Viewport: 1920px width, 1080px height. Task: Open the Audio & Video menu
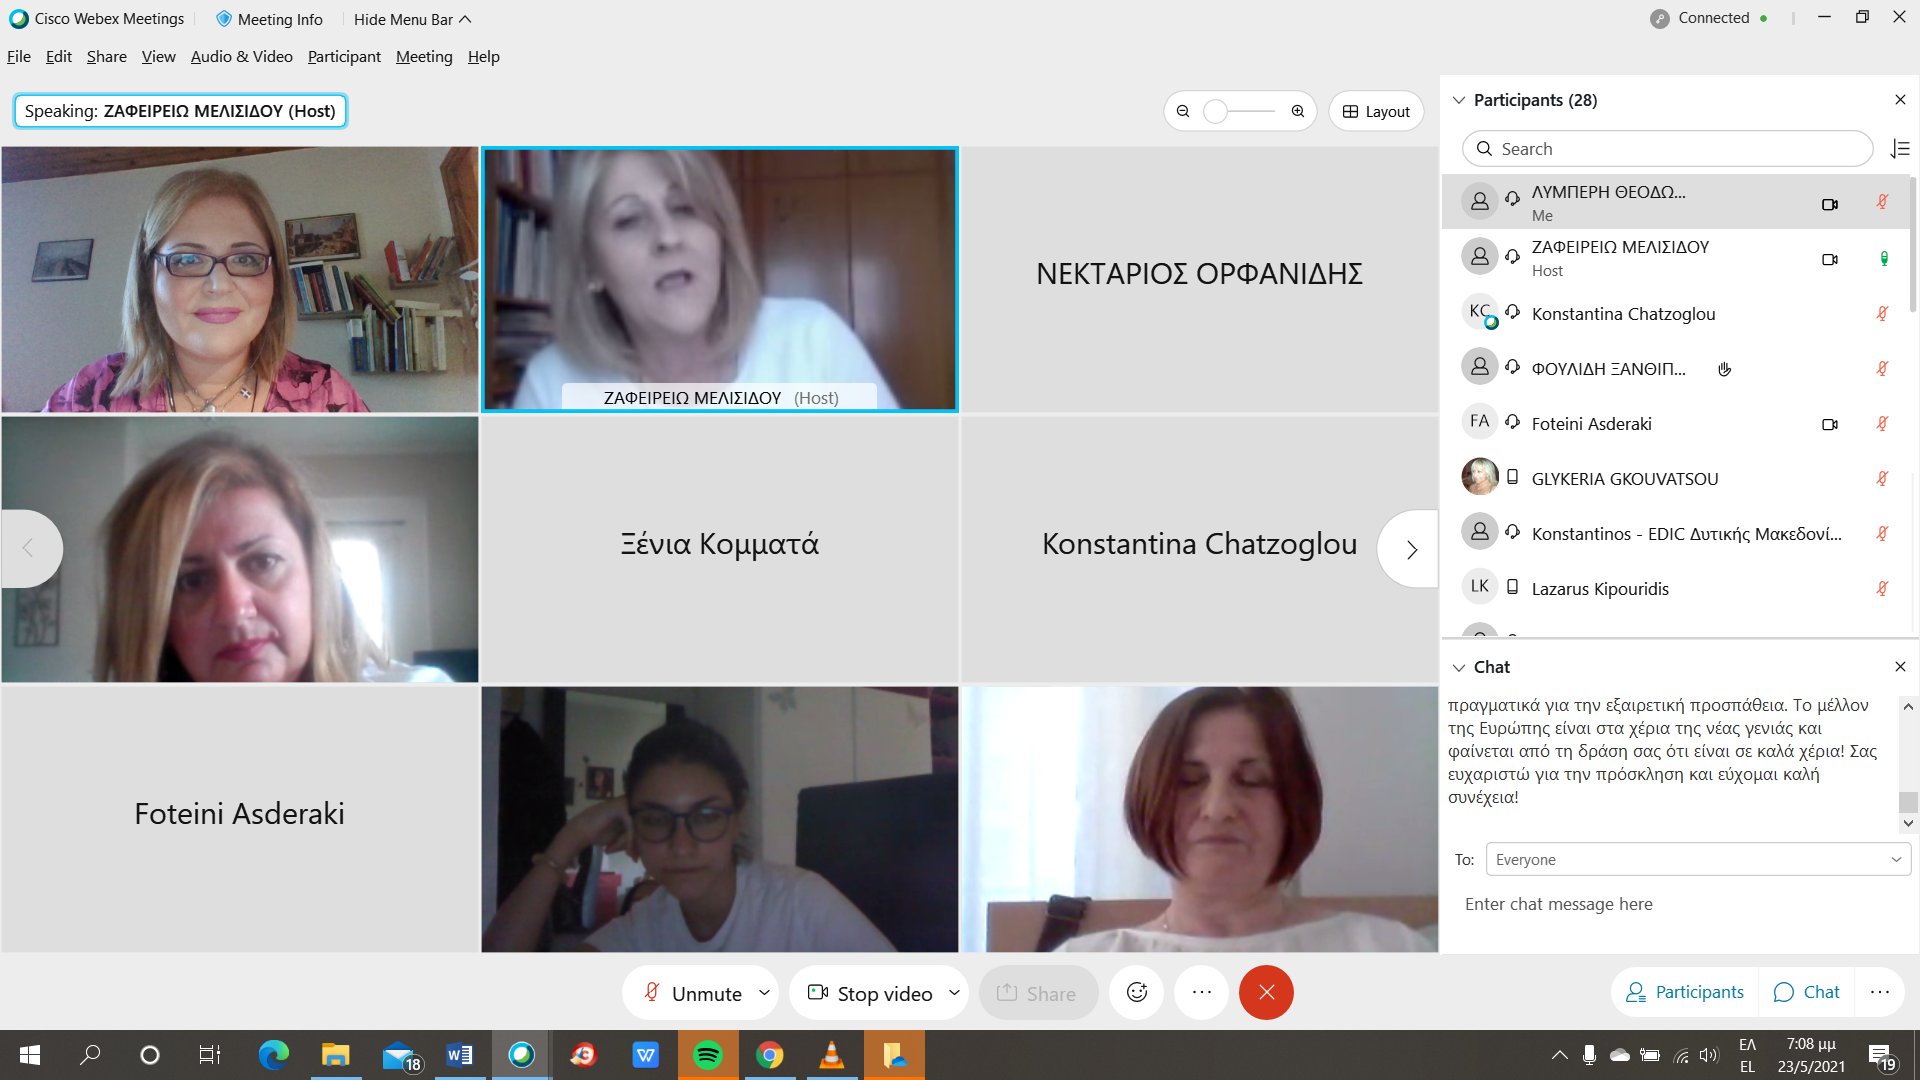(x=241, y=57)
